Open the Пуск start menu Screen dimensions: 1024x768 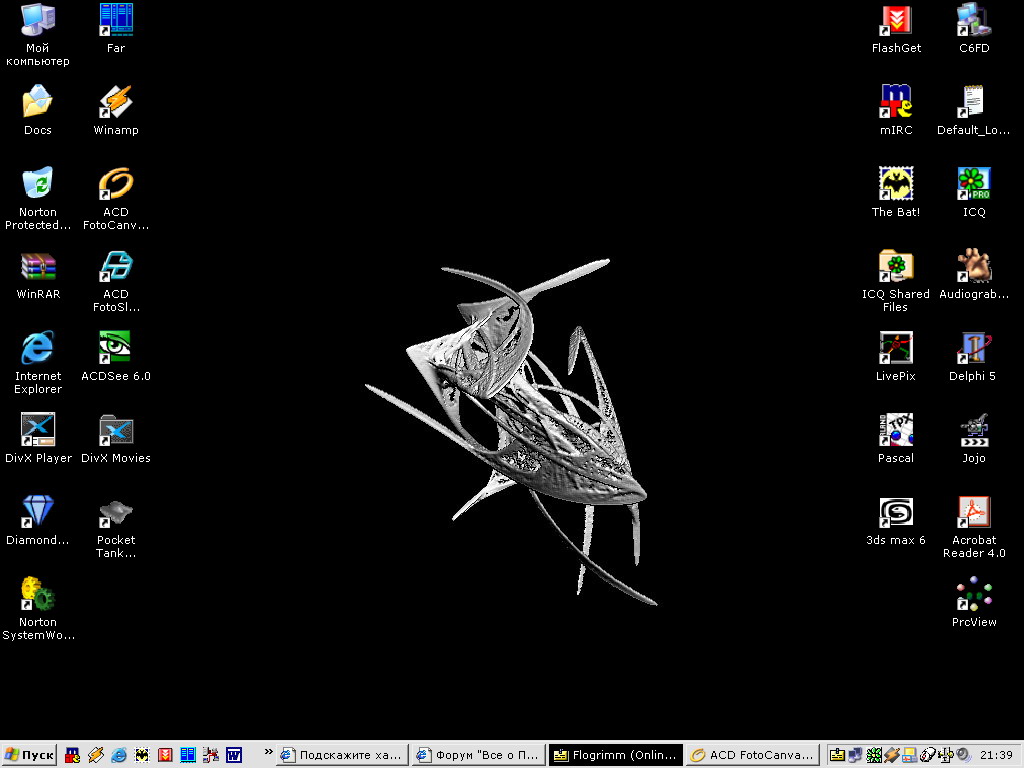(x=30, y=755)
